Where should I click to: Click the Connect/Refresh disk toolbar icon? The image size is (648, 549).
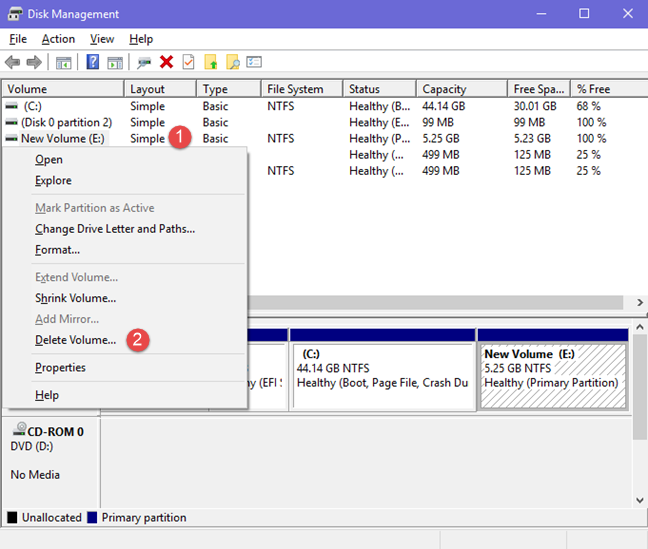click(x=144, y=63)
